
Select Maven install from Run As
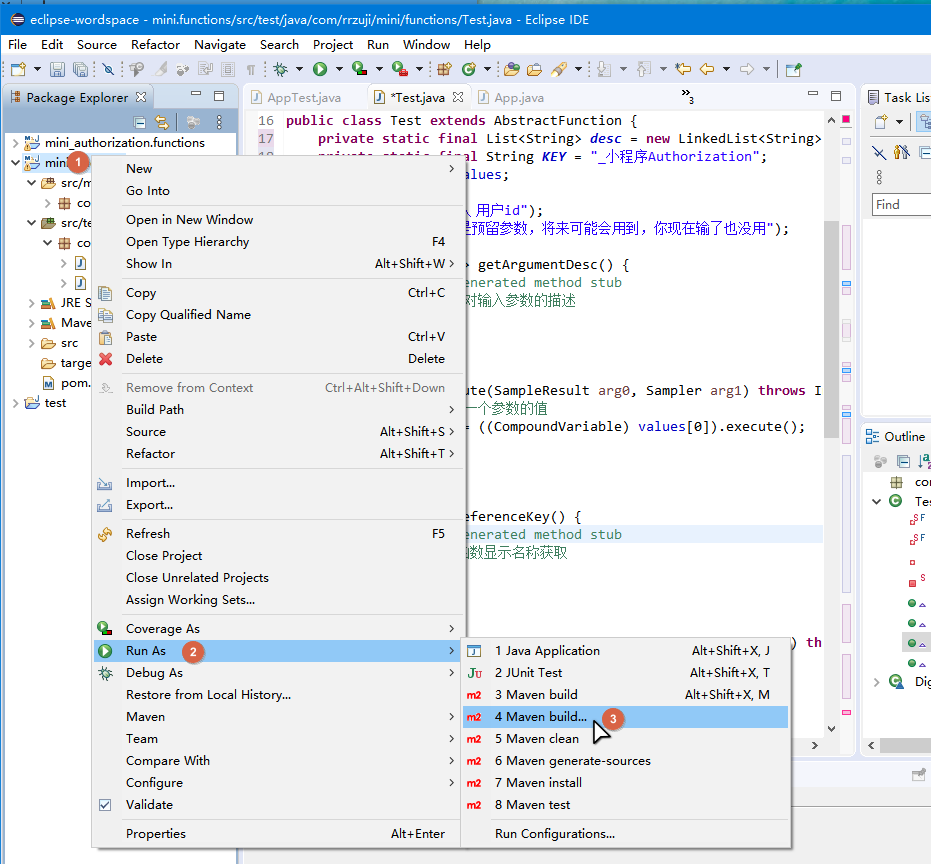[625, 783]
